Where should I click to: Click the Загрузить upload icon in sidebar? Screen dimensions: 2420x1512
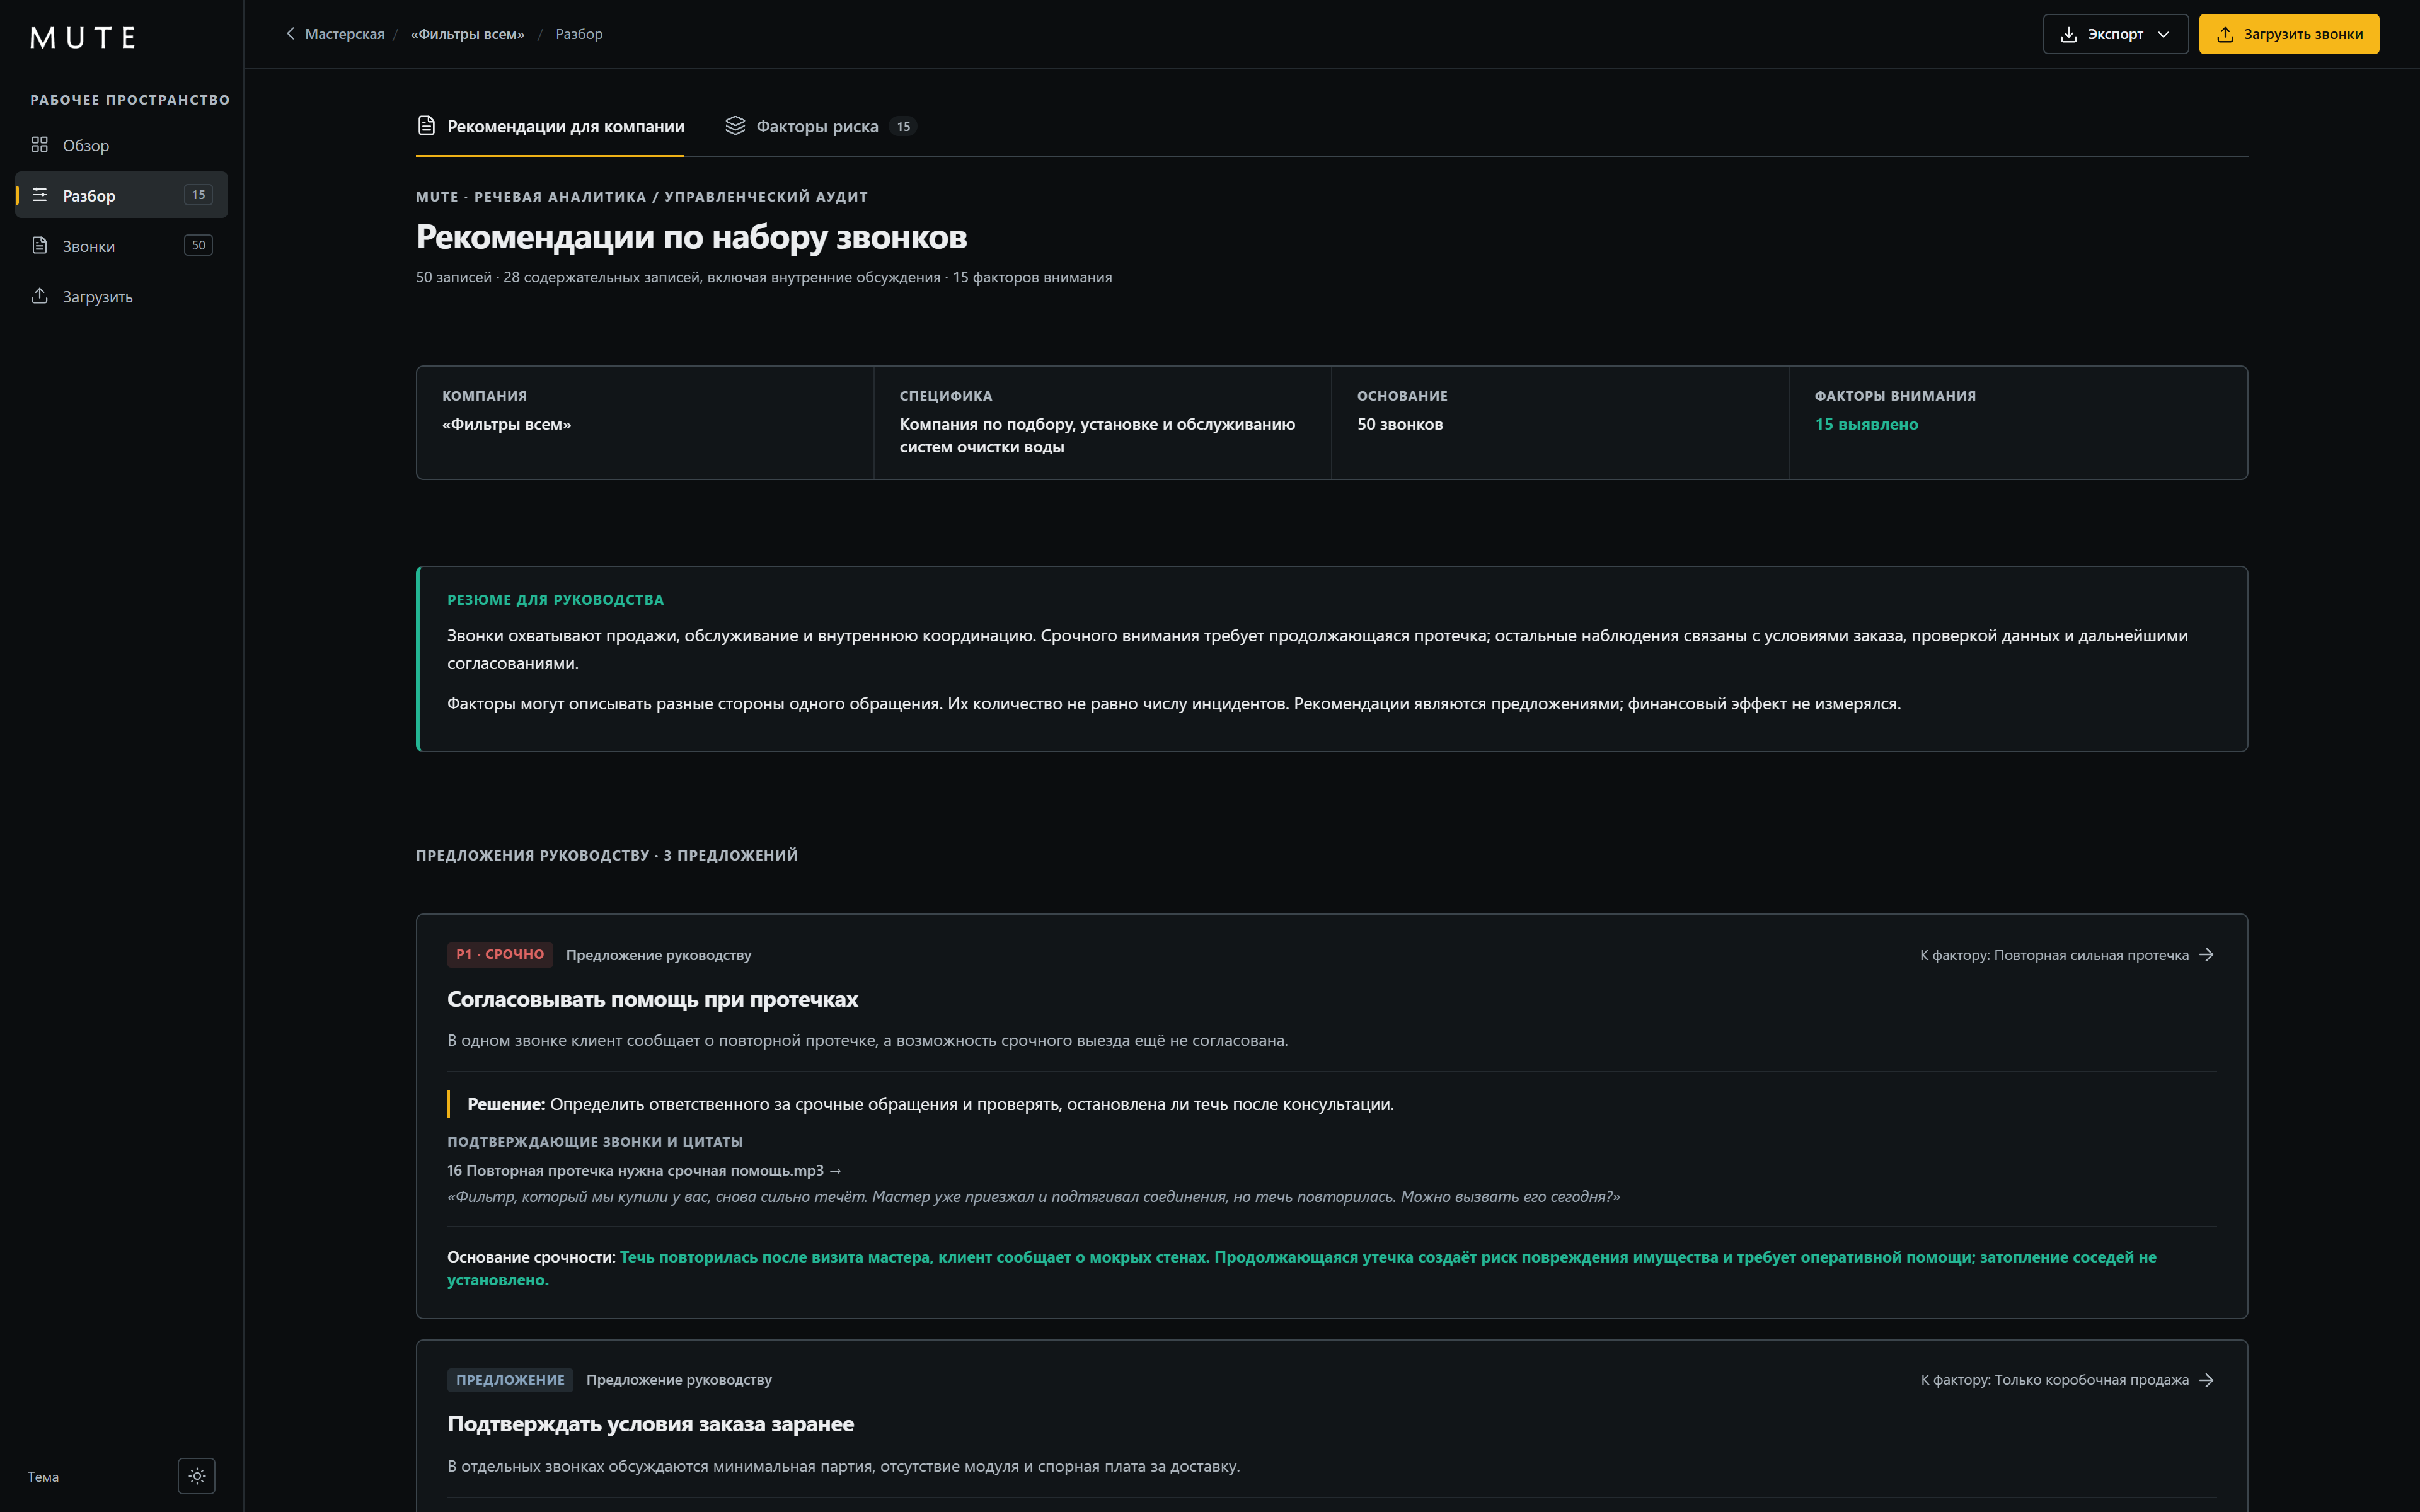click(40, 296)
